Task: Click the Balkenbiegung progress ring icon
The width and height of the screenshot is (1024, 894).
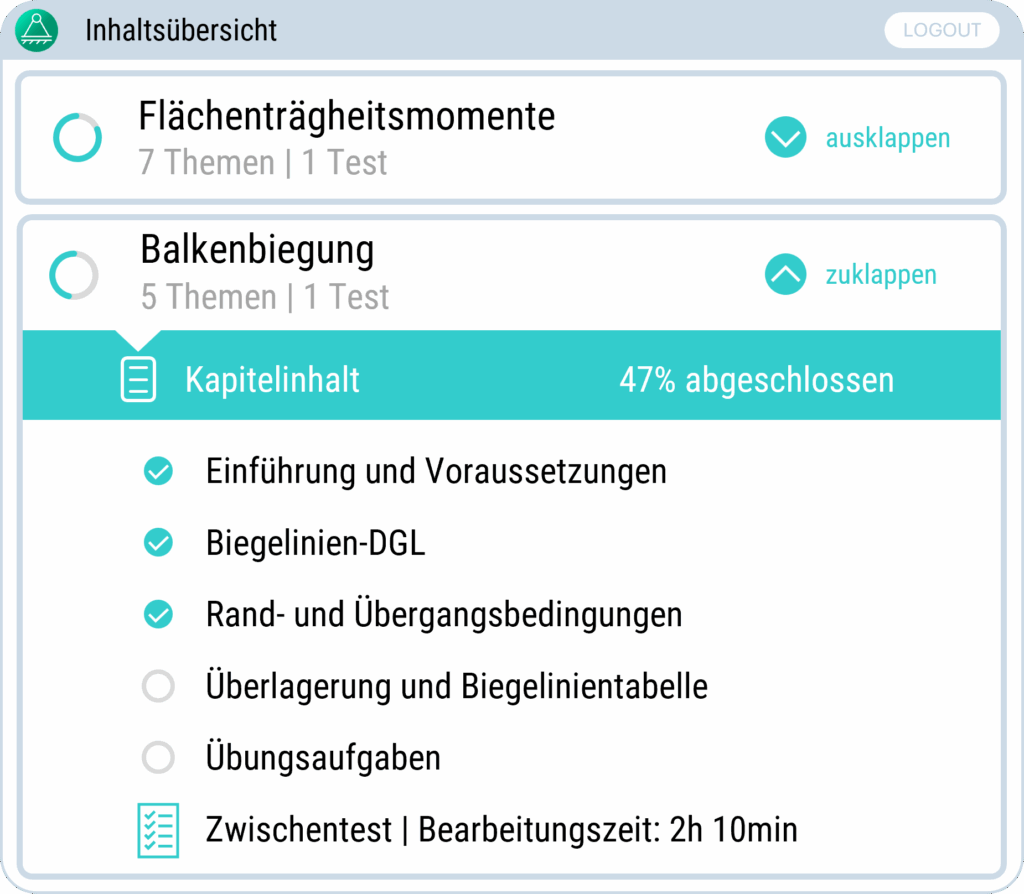Action: (x=74, y=275)
